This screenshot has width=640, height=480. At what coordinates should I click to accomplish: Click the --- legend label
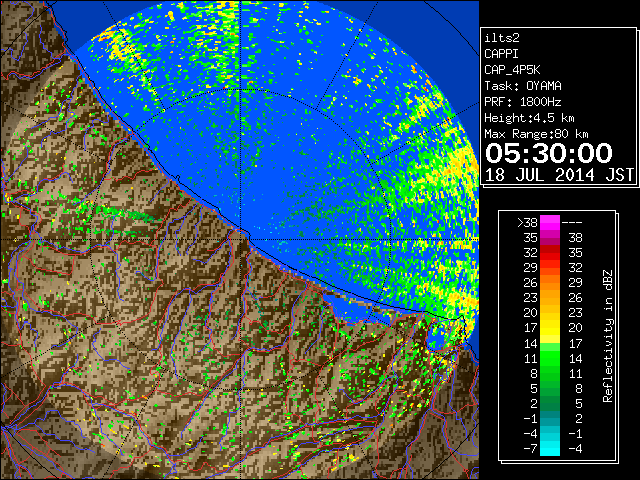pyautogui.click(x=572, y=223)
